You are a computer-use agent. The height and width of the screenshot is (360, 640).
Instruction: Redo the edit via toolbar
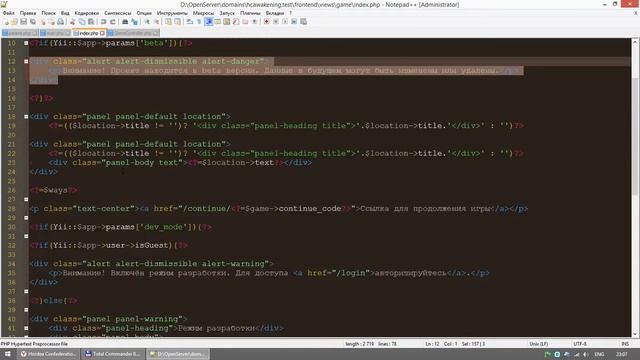[x=113, y=22]
